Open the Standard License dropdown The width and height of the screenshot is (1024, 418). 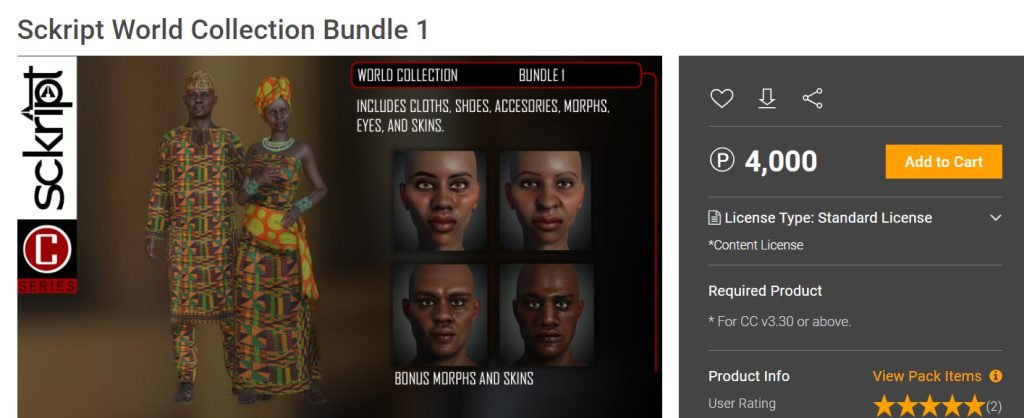855,217
